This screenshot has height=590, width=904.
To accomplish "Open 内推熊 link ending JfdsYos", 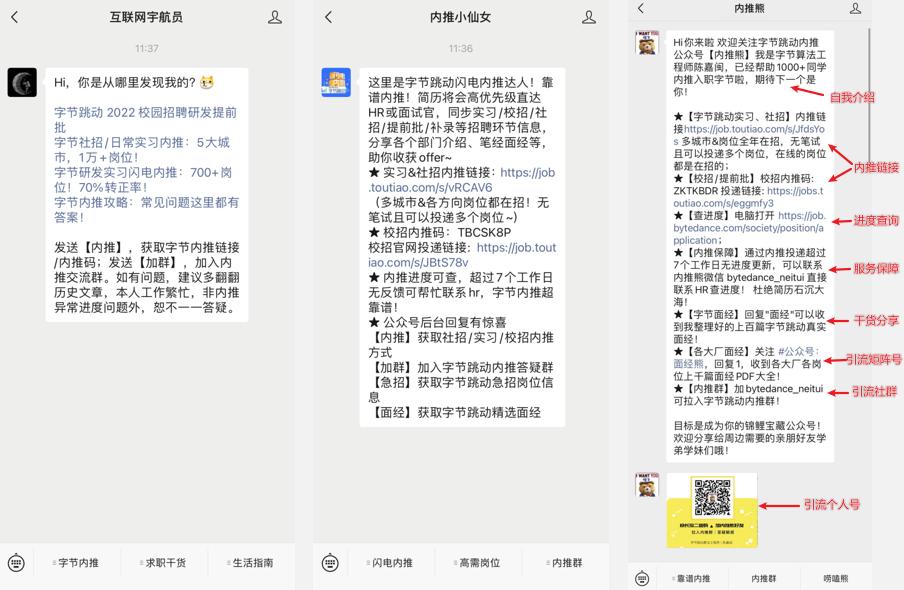I will [749, 135].
